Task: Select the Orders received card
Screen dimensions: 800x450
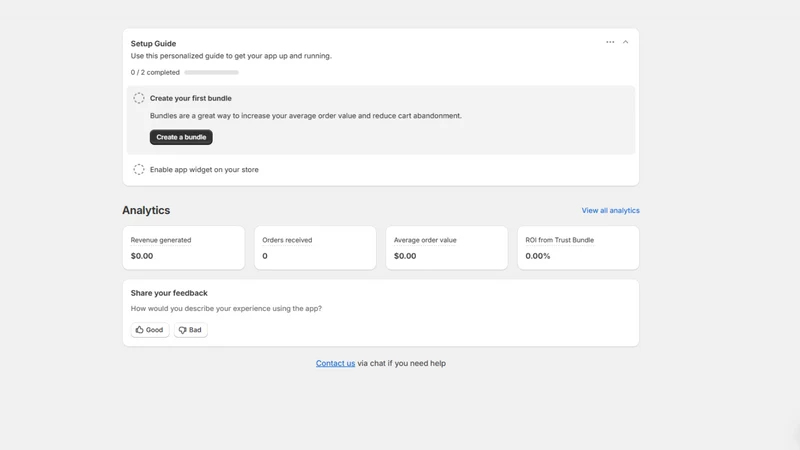Action: click(315, 248)
